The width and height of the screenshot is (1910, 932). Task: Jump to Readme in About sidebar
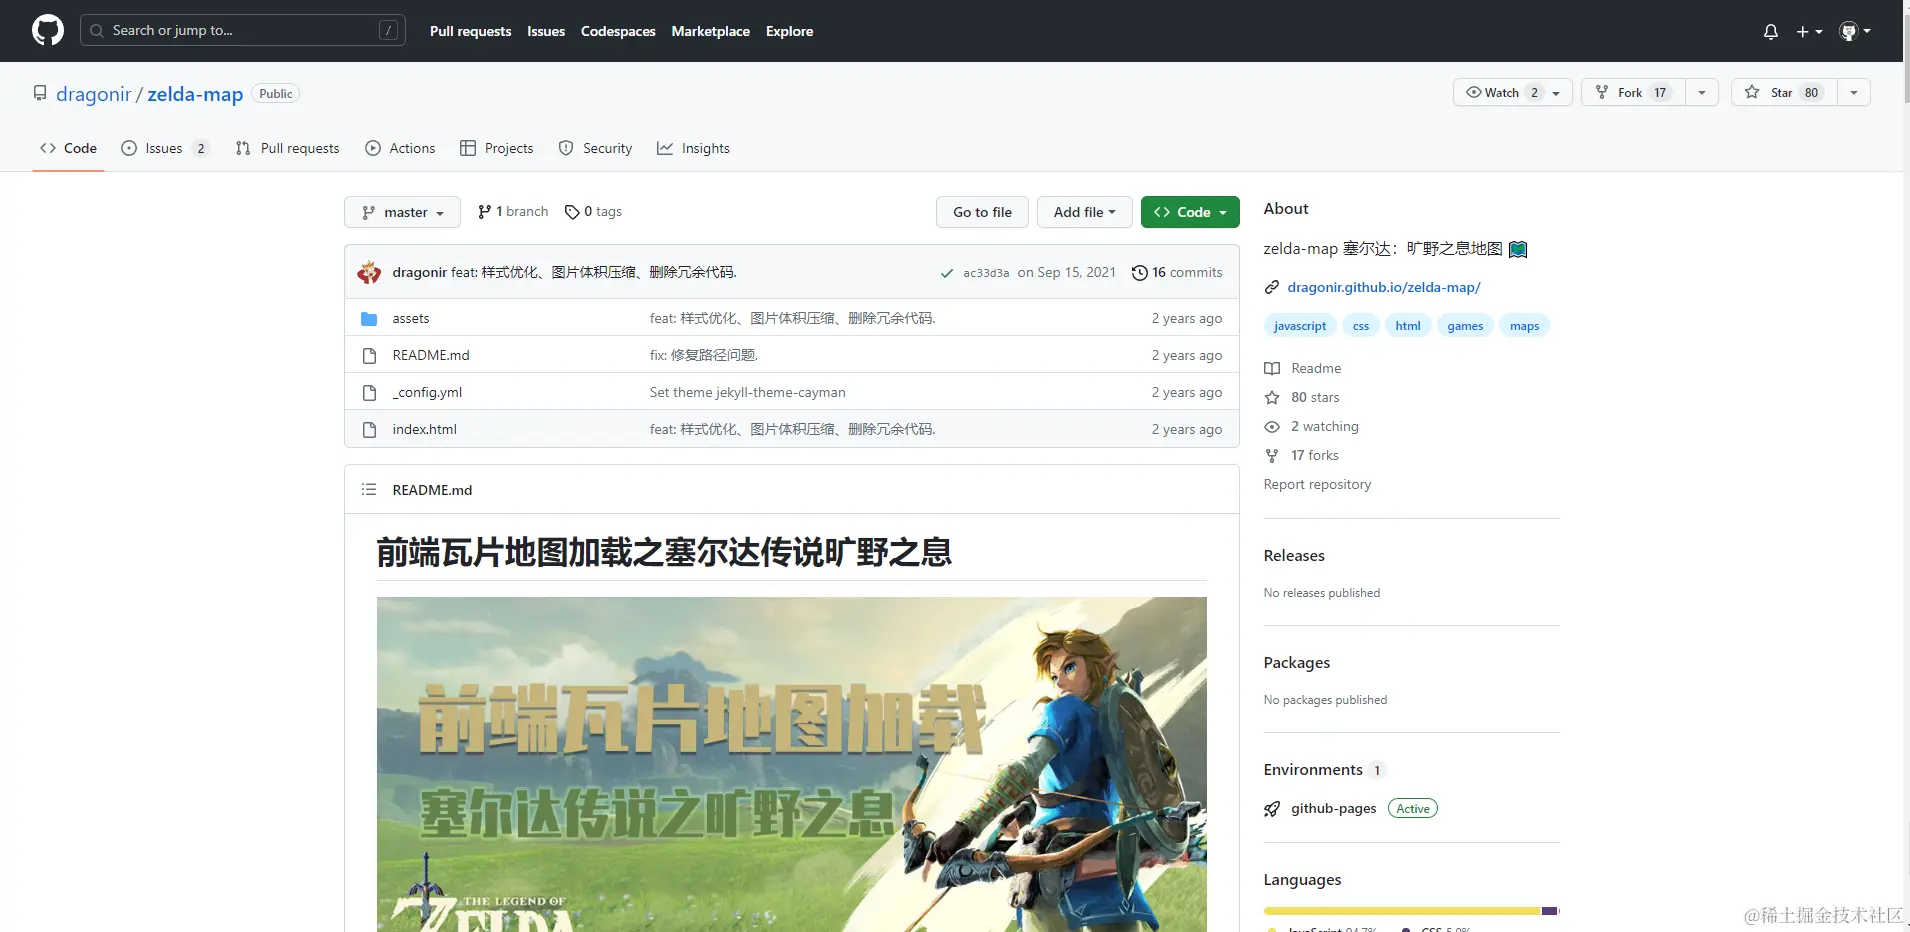point(1303,368)
